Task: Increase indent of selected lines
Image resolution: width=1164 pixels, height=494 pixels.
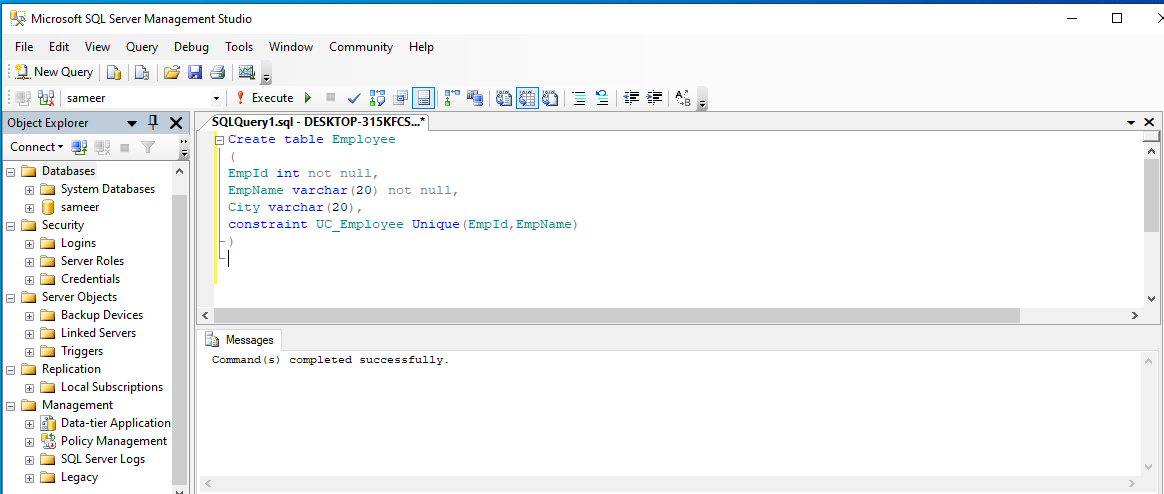Action: coord(655,98)
